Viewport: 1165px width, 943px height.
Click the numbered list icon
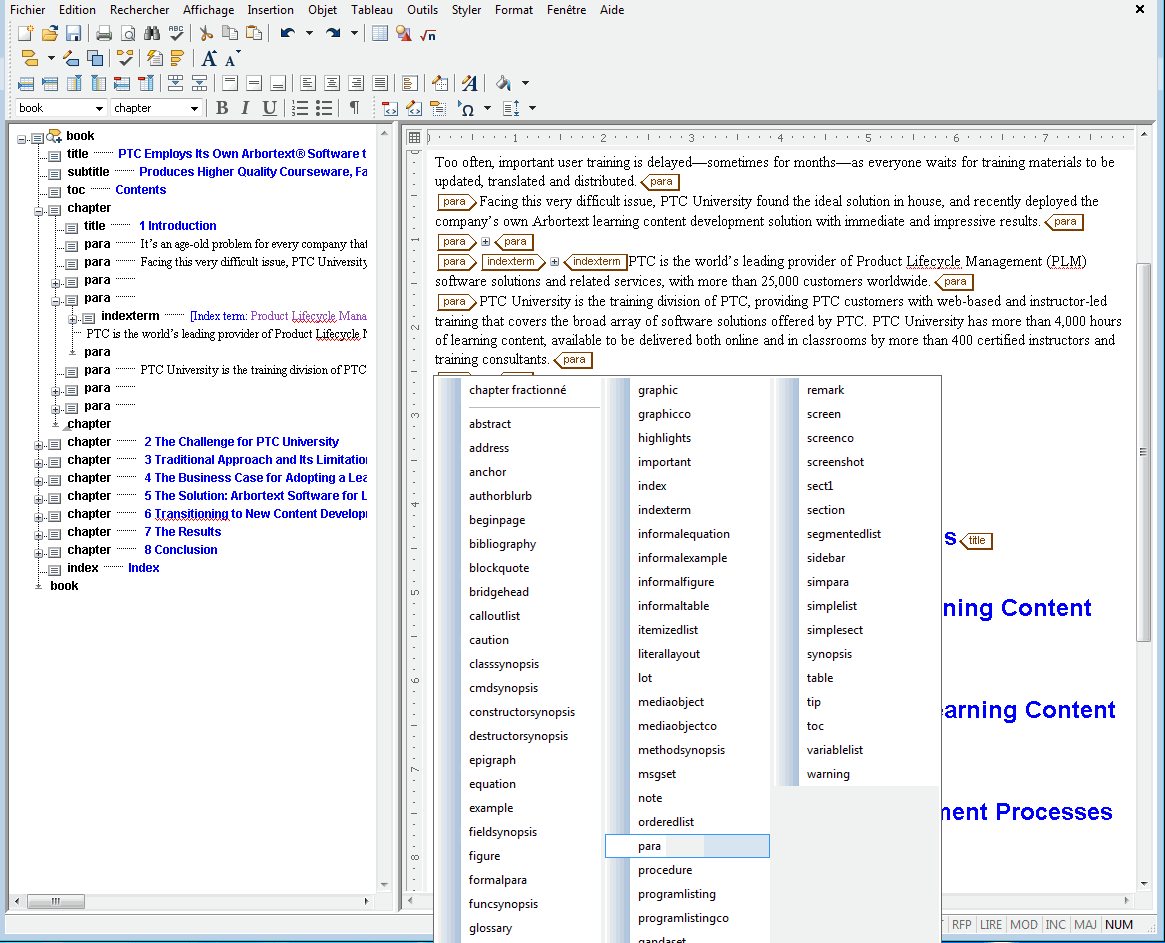pos(299,108)
